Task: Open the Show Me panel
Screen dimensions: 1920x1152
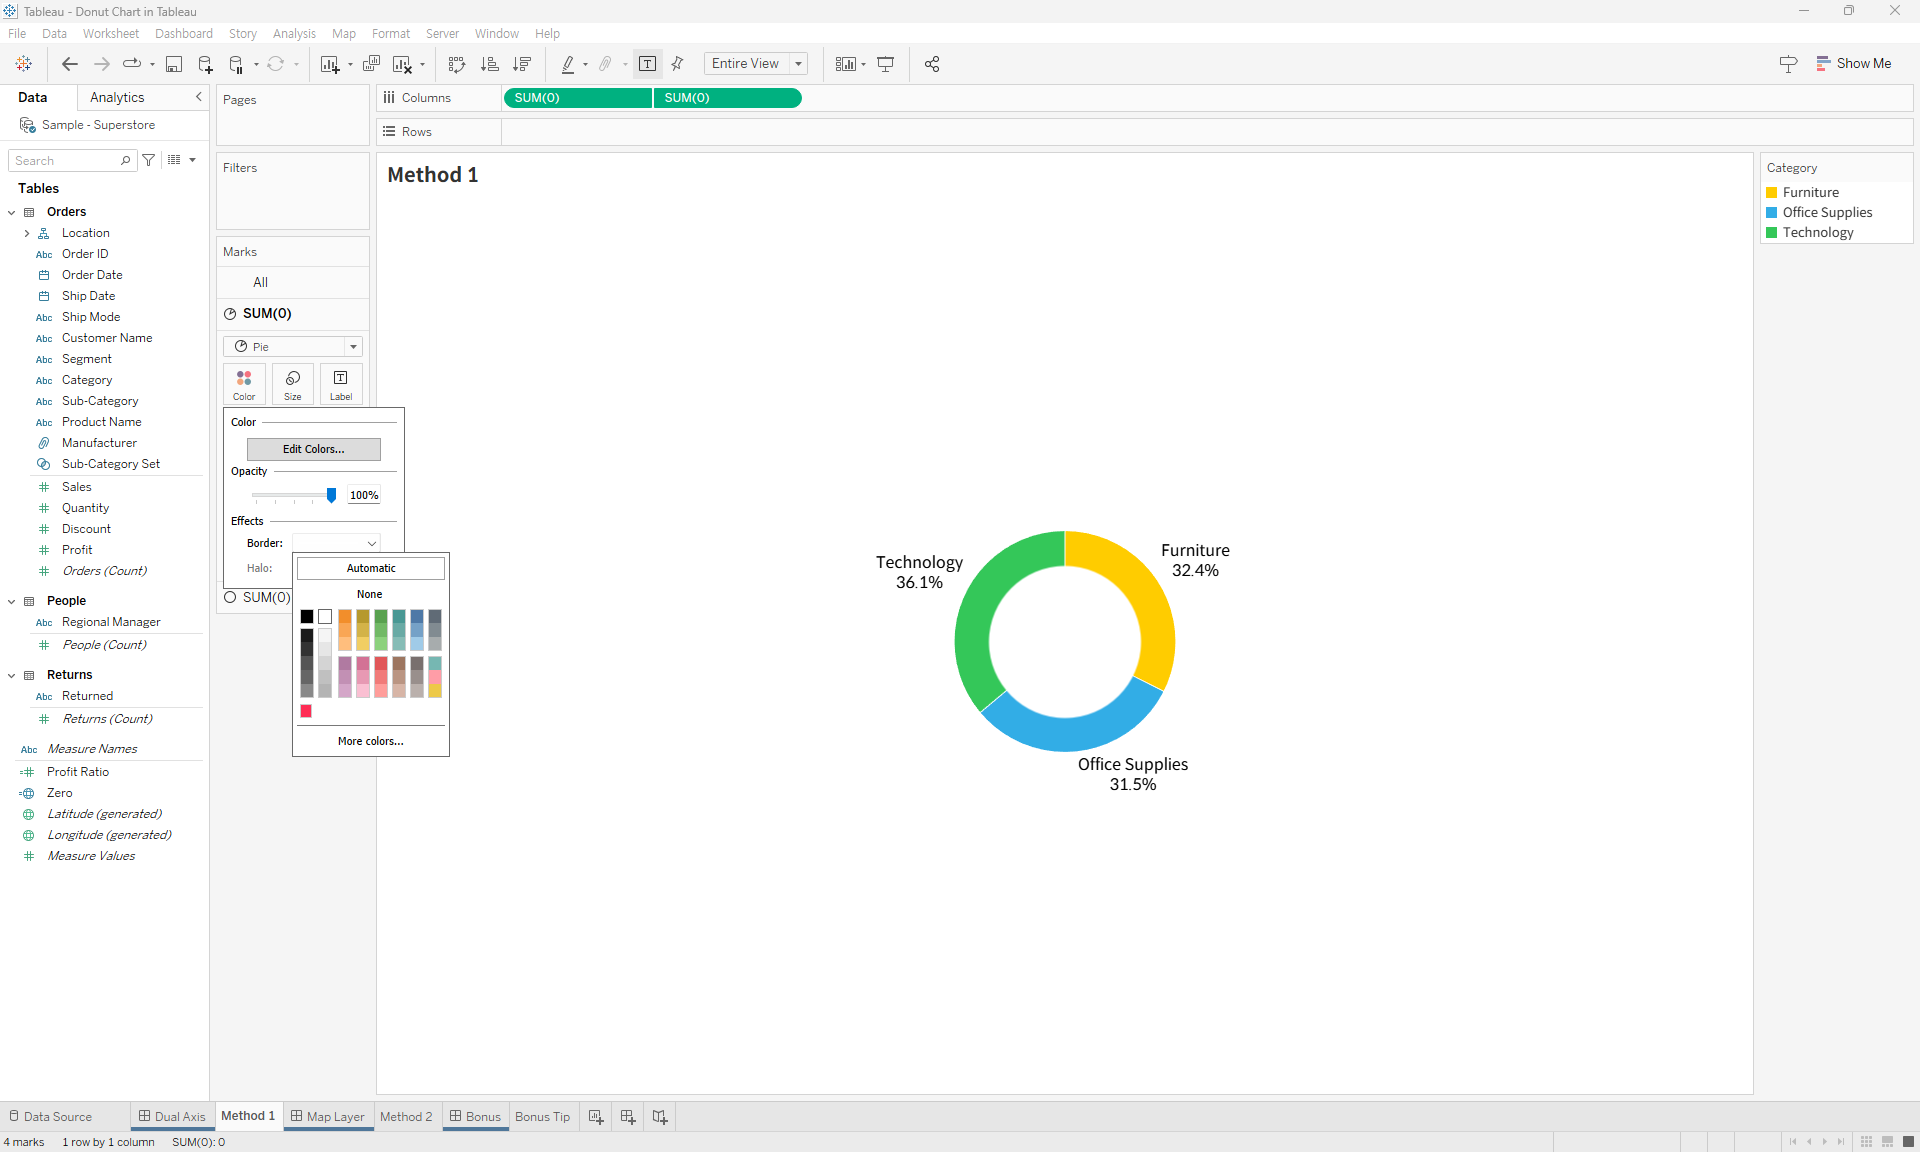Action: click(x=1855, y=63)
